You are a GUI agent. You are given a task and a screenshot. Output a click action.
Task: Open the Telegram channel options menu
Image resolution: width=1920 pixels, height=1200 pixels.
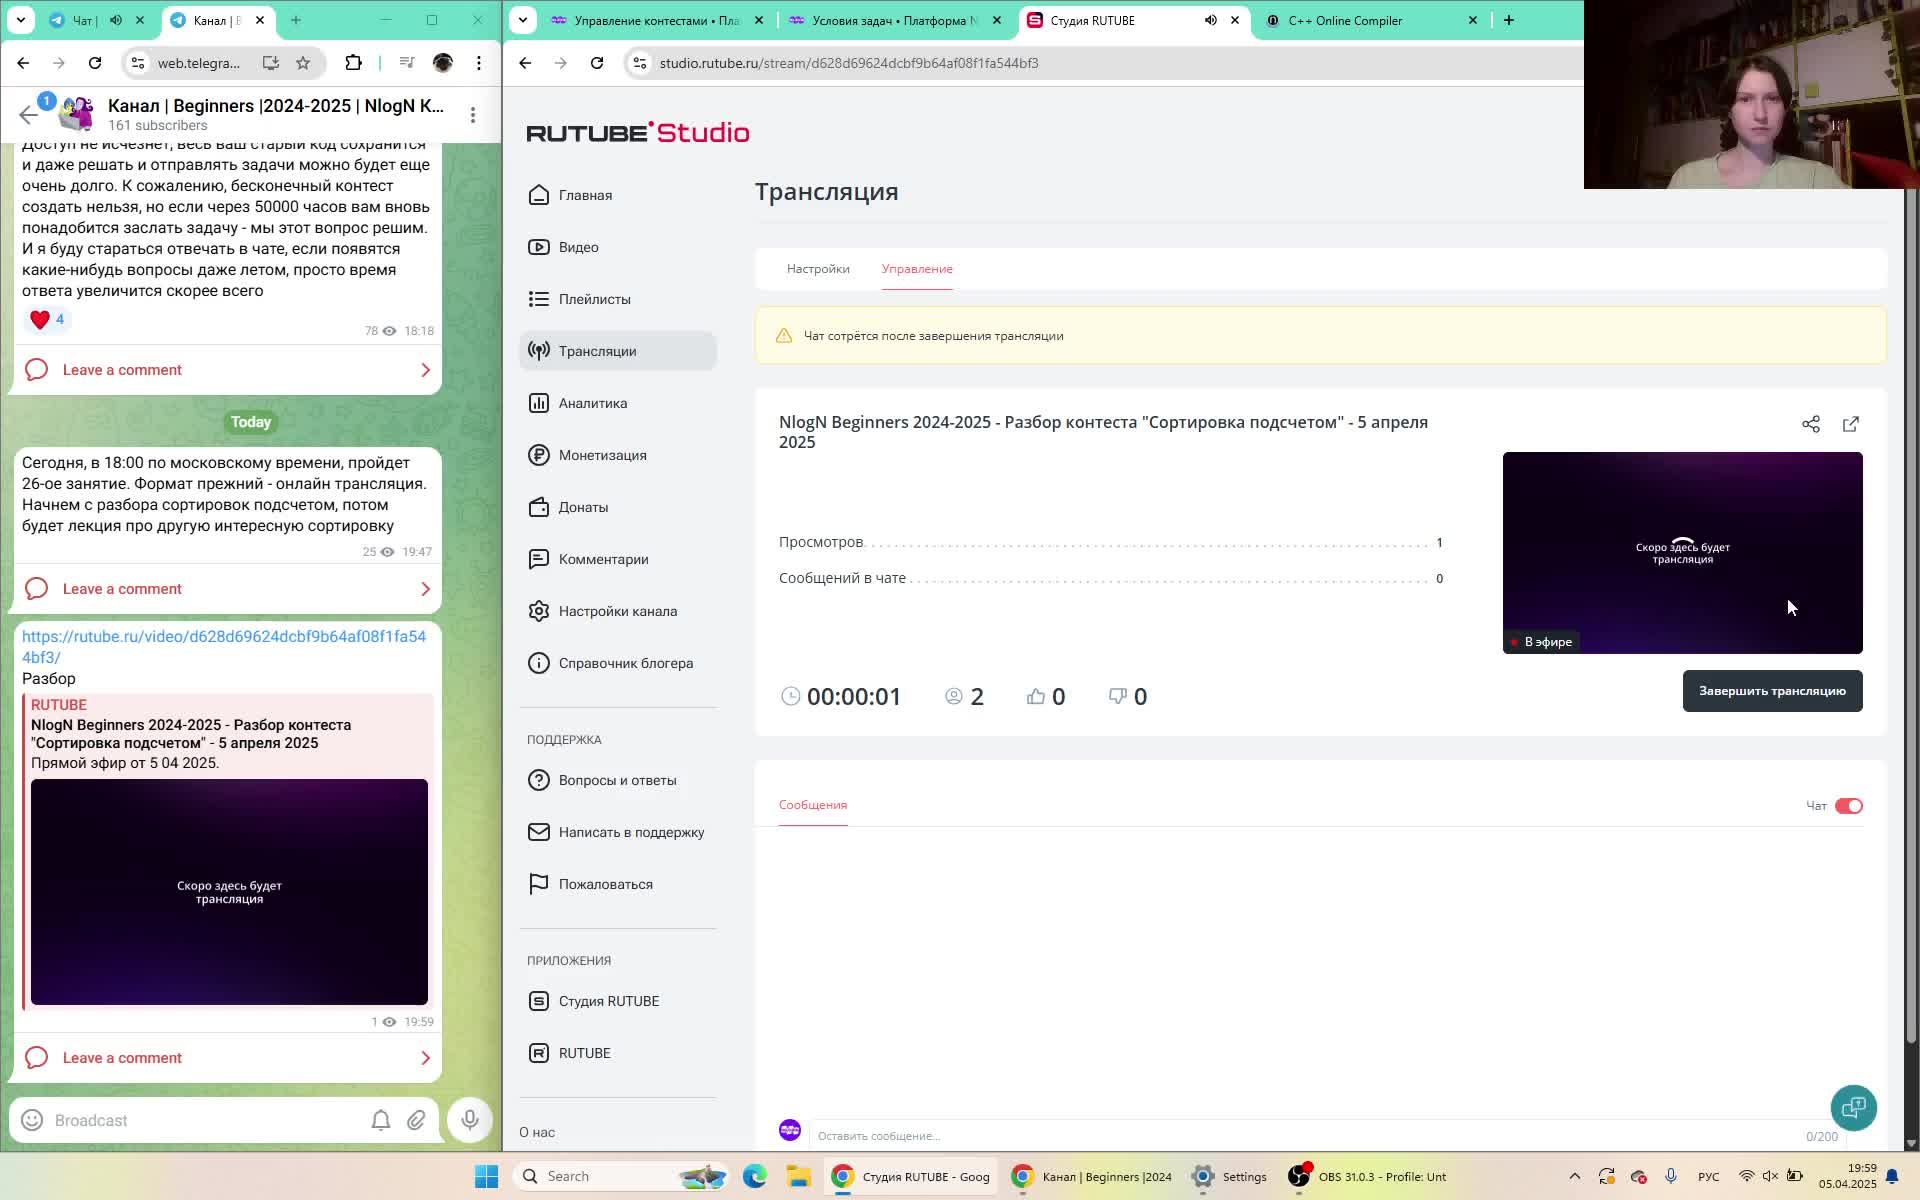pos(472,114)
